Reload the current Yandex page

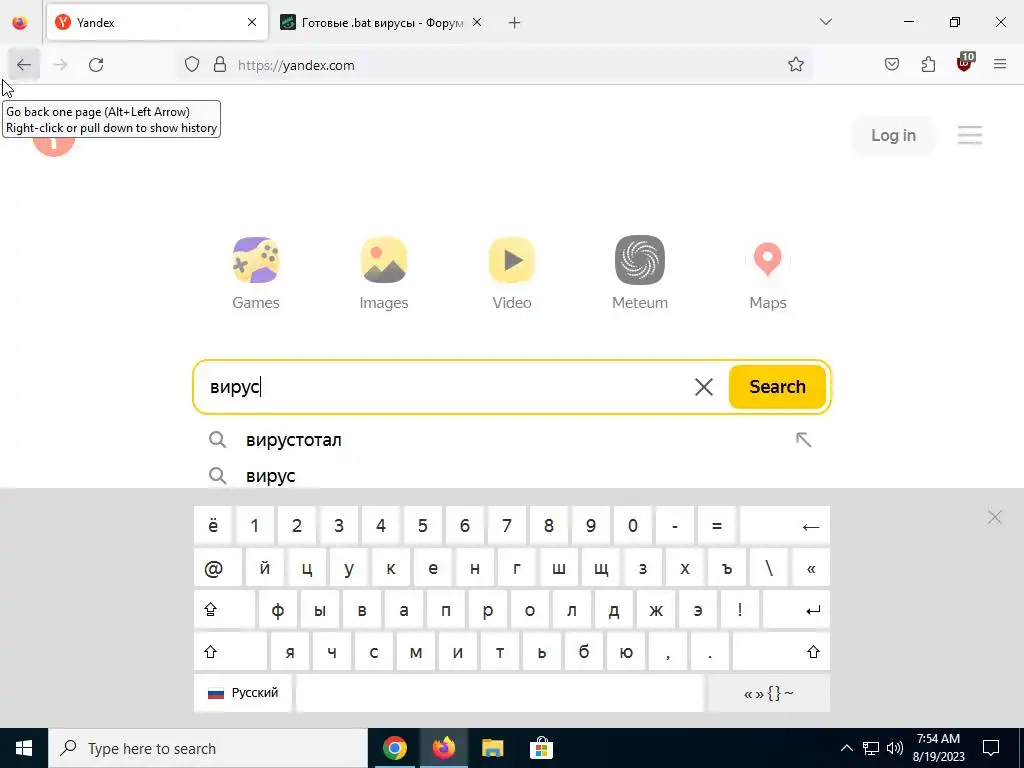[x=96, y=65]
